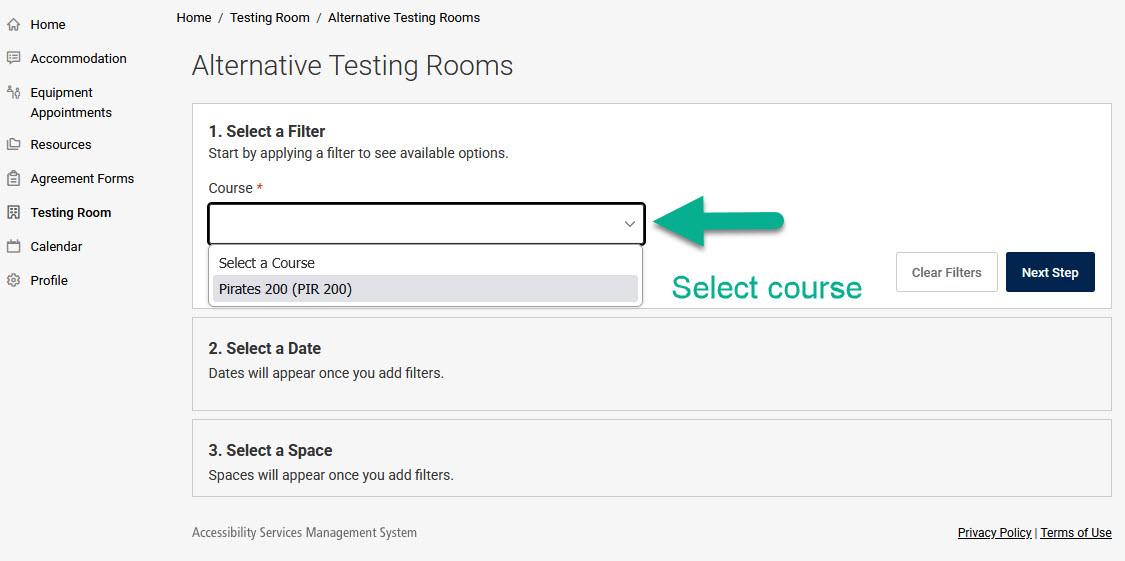The width and height of the screenshot is (1125, 561).
Task: Open the Privacy Policy link
Action: [994, 532]
